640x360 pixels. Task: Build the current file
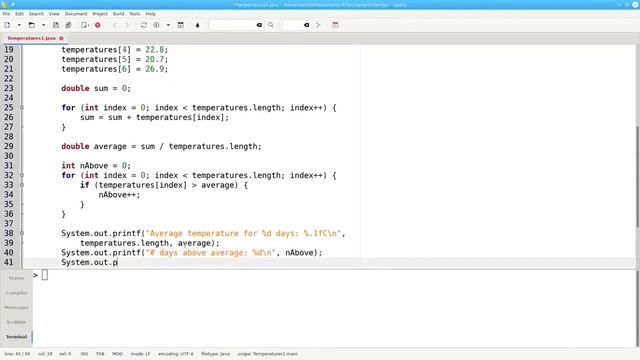click(156, 25)
